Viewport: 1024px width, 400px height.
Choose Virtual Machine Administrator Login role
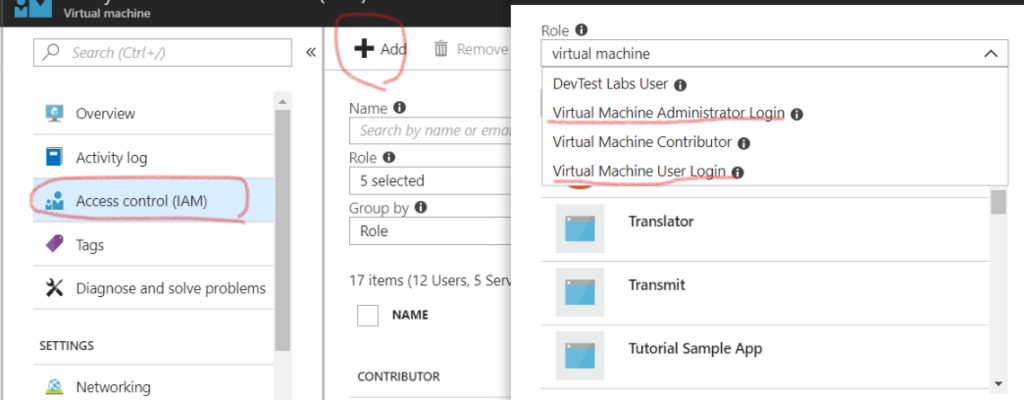[668, 113]
